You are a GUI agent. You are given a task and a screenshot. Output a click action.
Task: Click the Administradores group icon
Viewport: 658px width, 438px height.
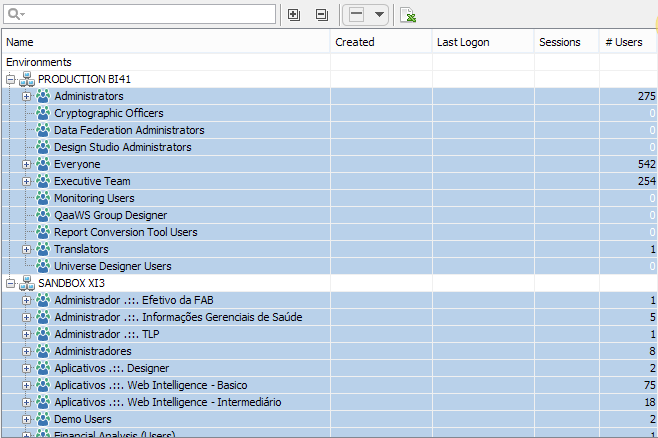[43, 351]
